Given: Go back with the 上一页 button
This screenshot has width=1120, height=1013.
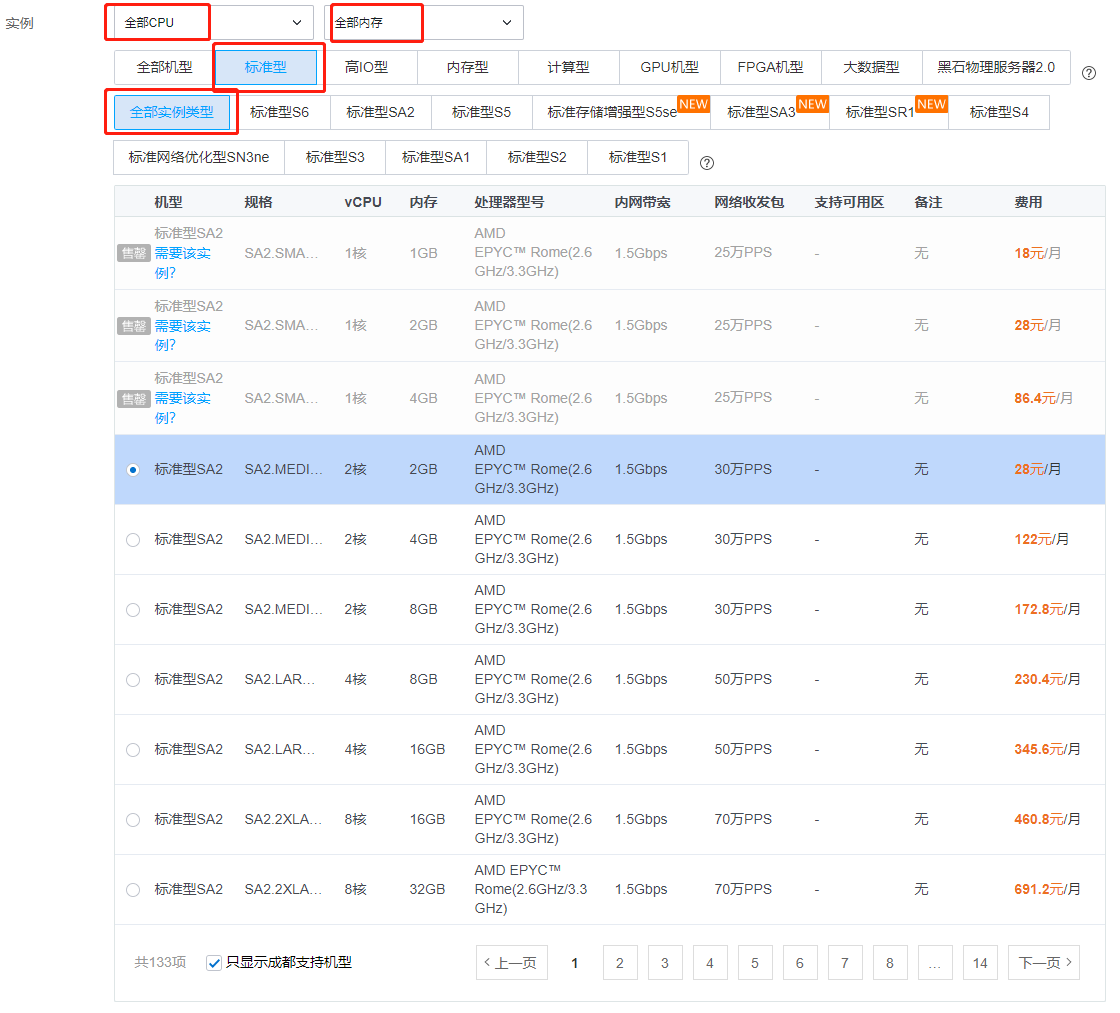Looking at the screenshot, I should (x=511, y=963).
